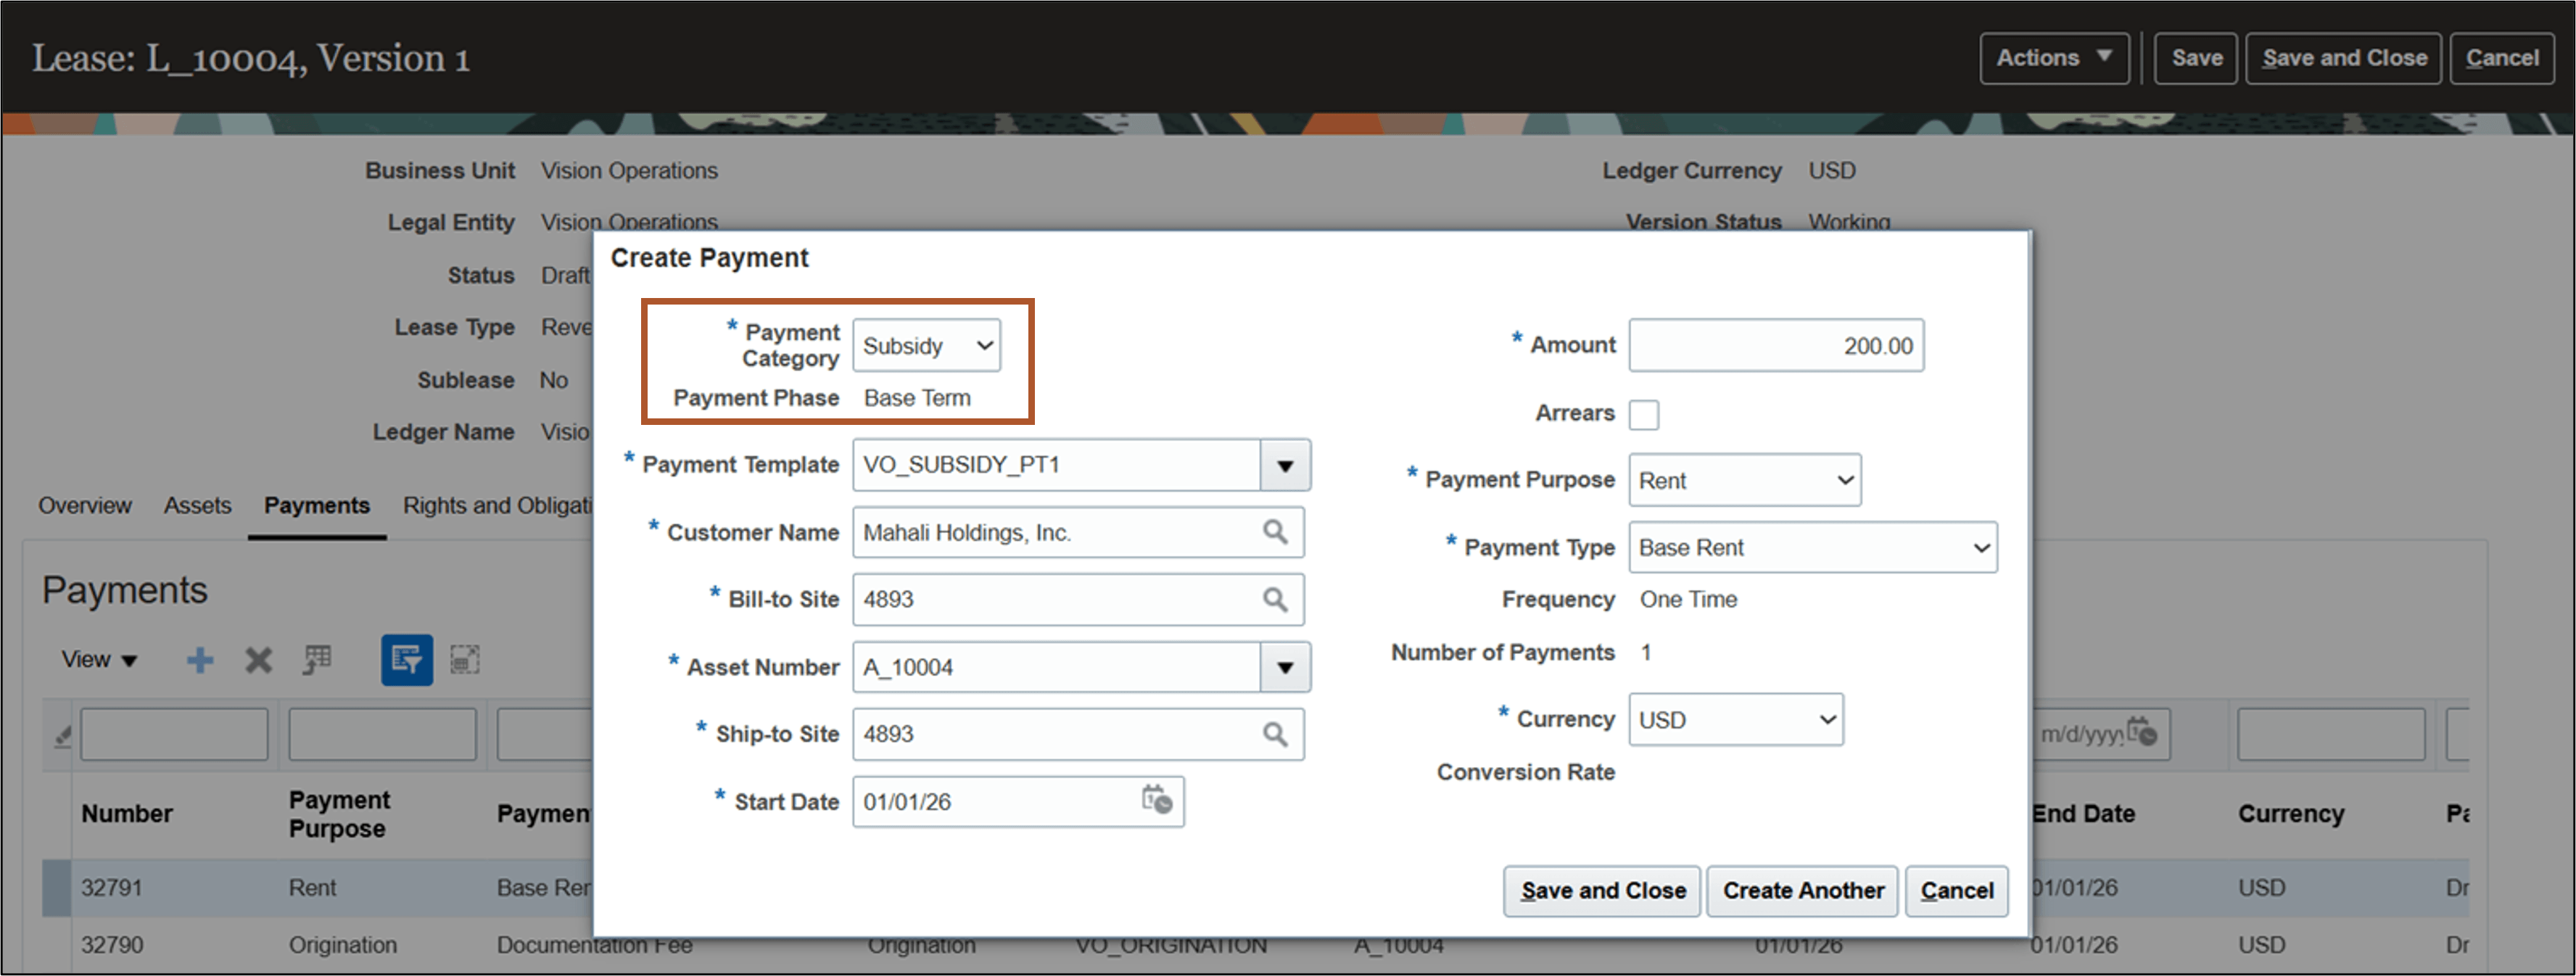
Task: Click the End Date column header
Action: (x=2084, y=813)
